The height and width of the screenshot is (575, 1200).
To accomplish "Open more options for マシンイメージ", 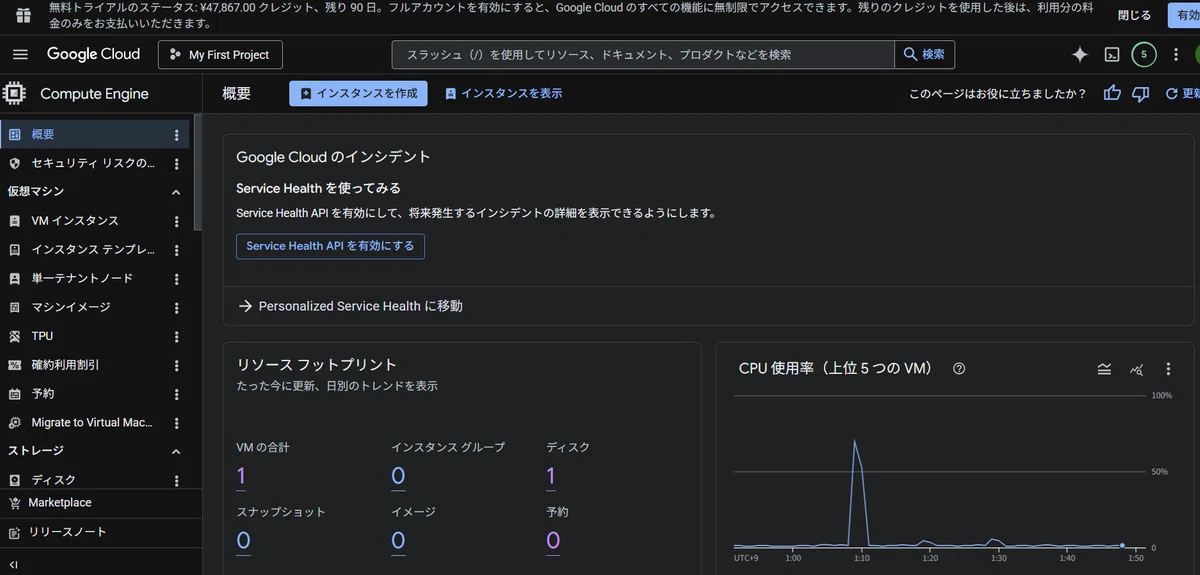I will click(x=177, y=308).
